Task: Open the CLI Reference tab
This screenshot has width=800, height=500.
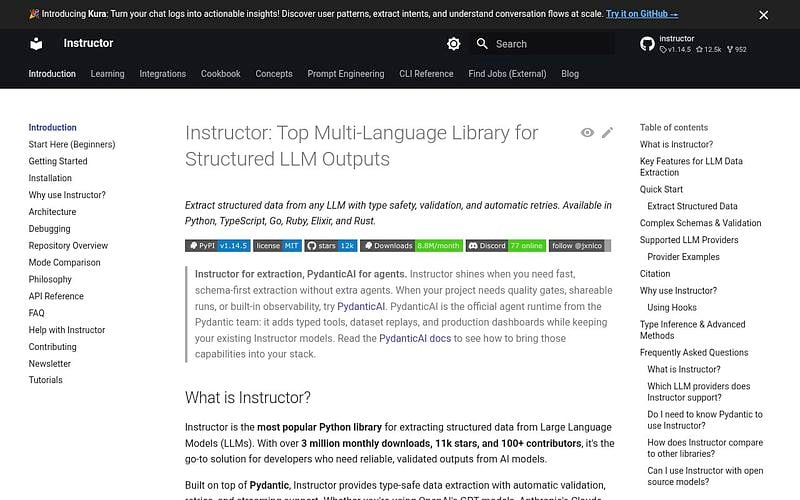Action: point(426,73)
